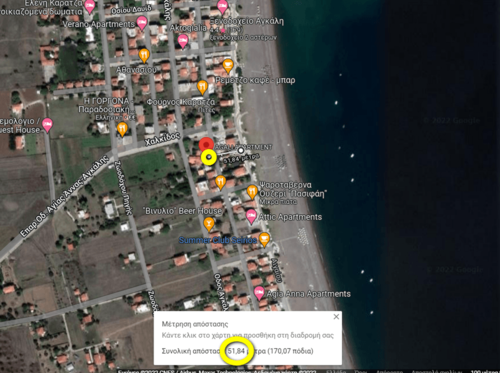Click the Verano Apartments hotel pin
The height and width of the screenshot is (373, 500).
tap(142, 23)
